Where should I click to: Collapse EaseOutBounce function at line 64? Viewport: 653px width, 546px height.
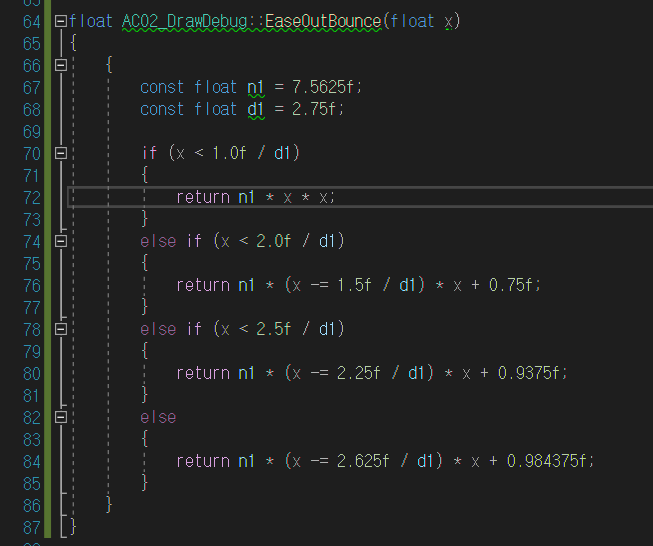(x=61, y=21)
